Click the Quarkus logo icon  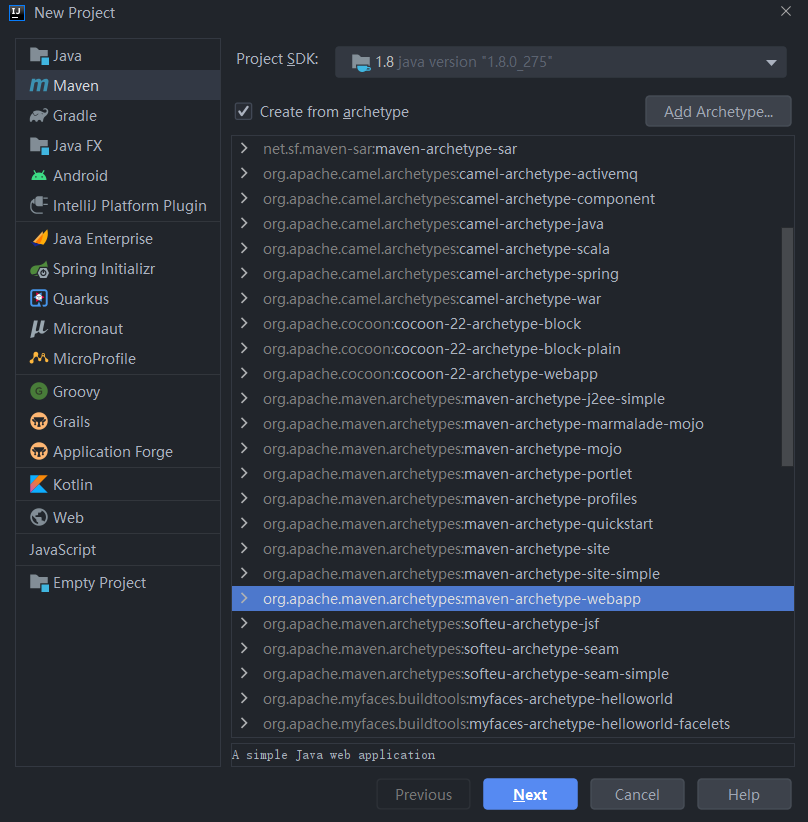click(39, 298)
